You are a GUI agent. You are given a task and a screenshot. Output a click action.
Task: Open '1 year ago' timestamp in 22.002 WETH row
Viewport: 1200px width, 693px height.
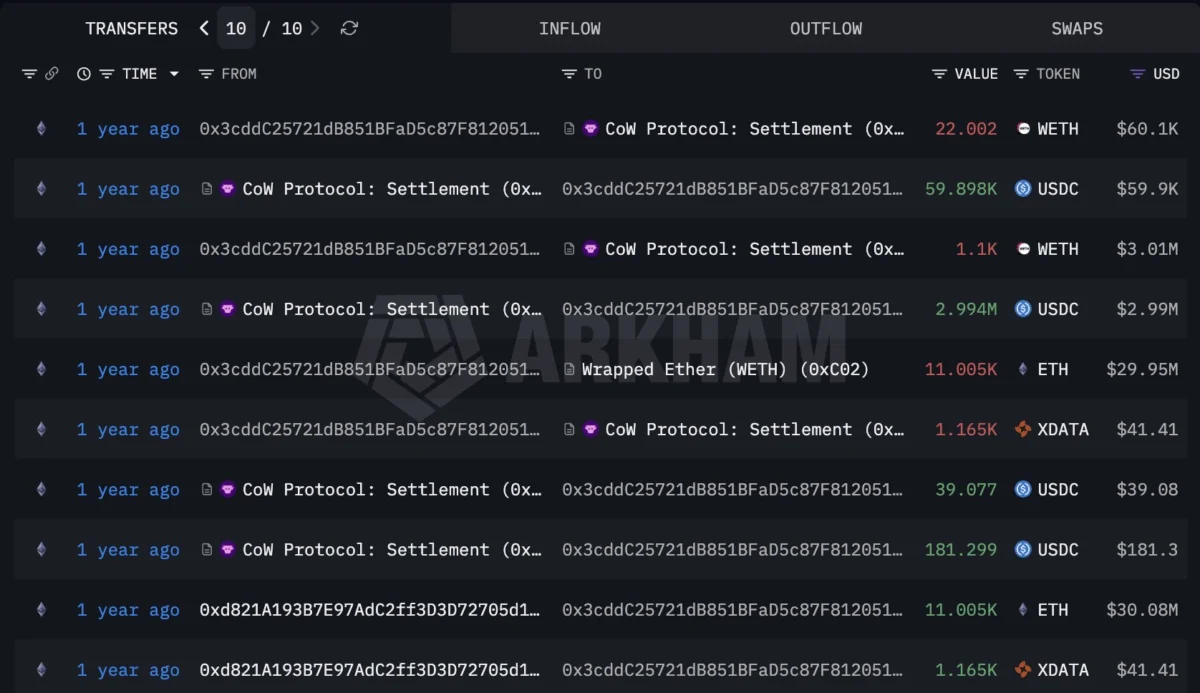(x=128, y=129)
